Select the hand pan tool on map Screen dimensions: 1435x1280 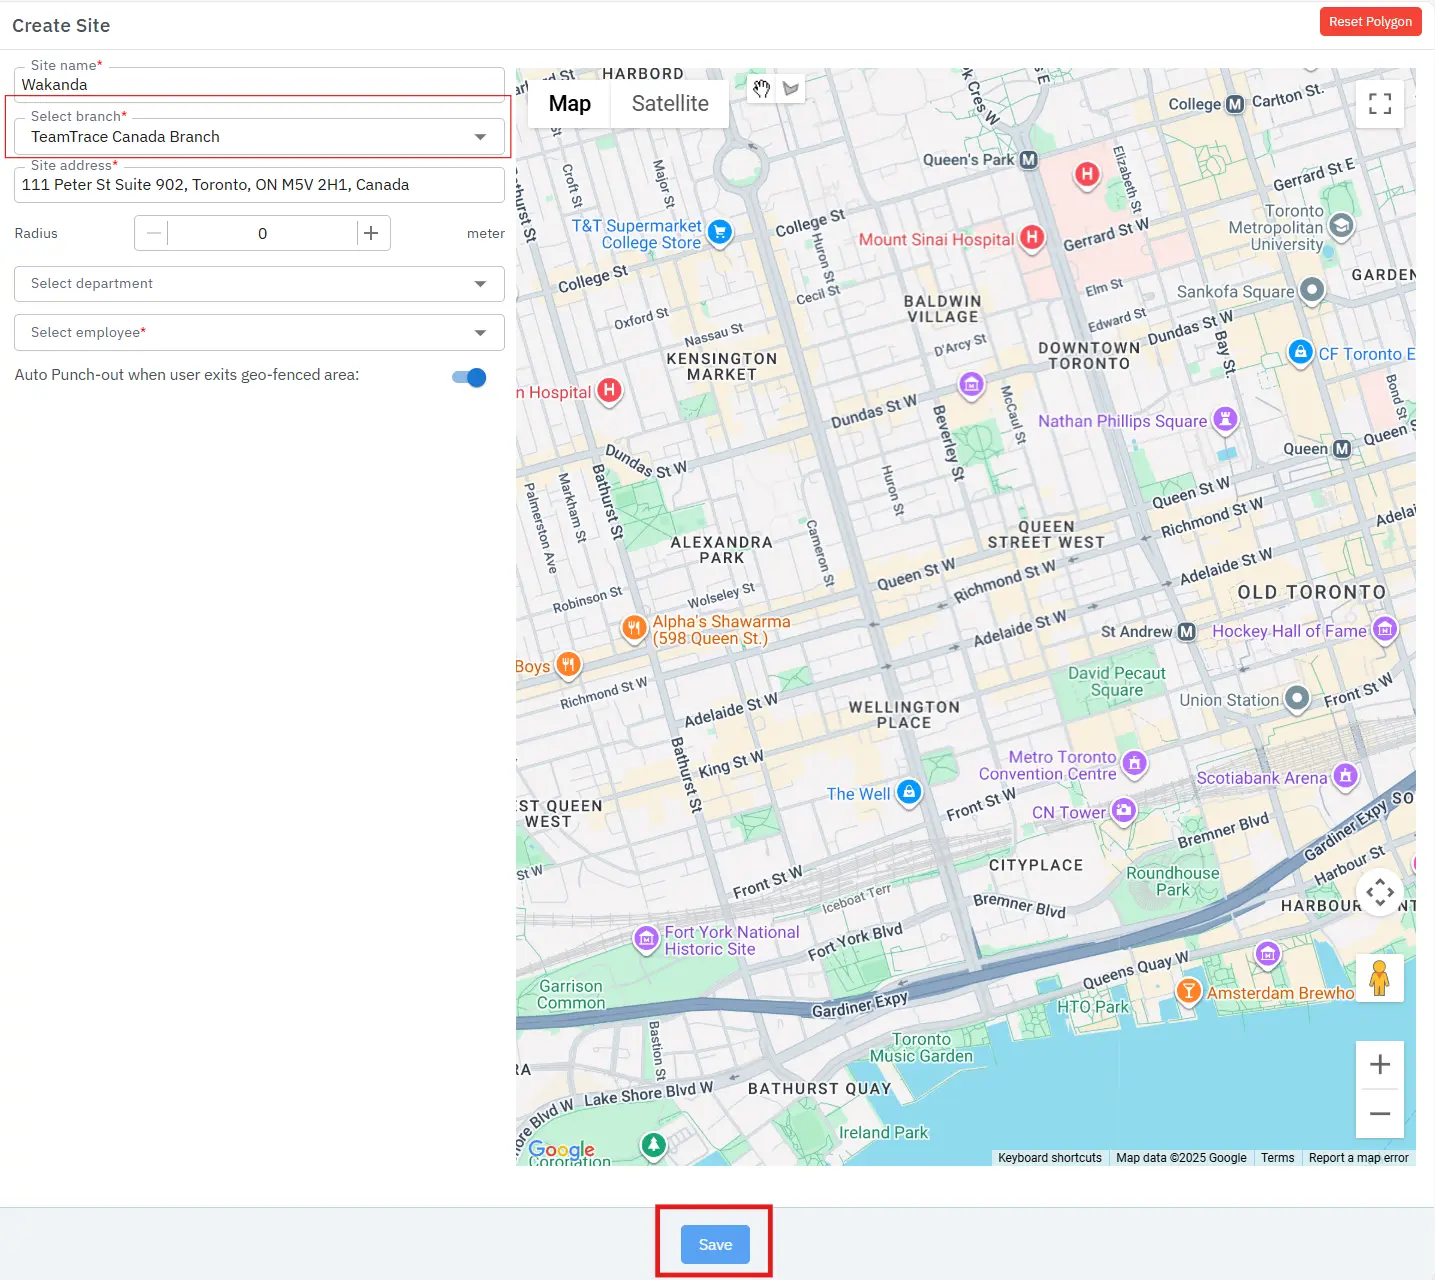click(x=762, y=89)
